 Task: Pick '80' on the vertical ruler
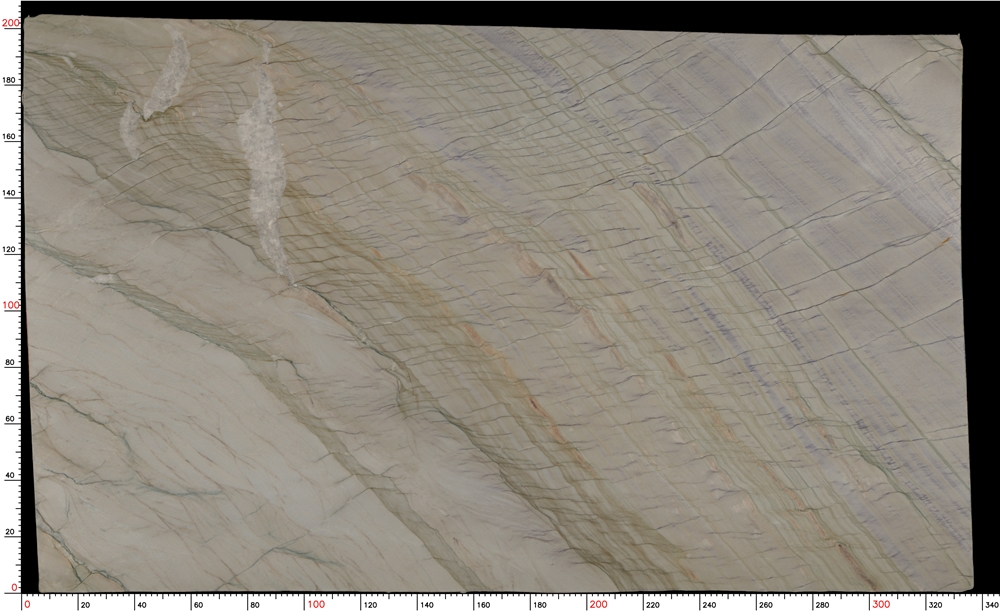pyautogui.click(x=10, y=362)
